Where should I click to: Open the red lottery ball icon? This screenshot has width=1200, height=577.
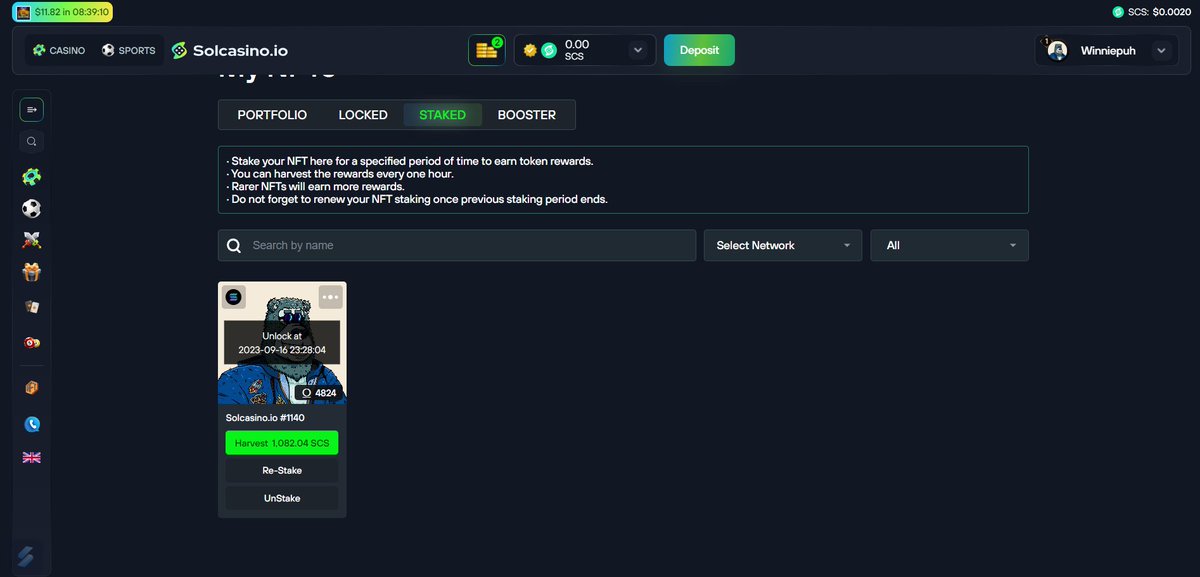click(x=32, y=343)
